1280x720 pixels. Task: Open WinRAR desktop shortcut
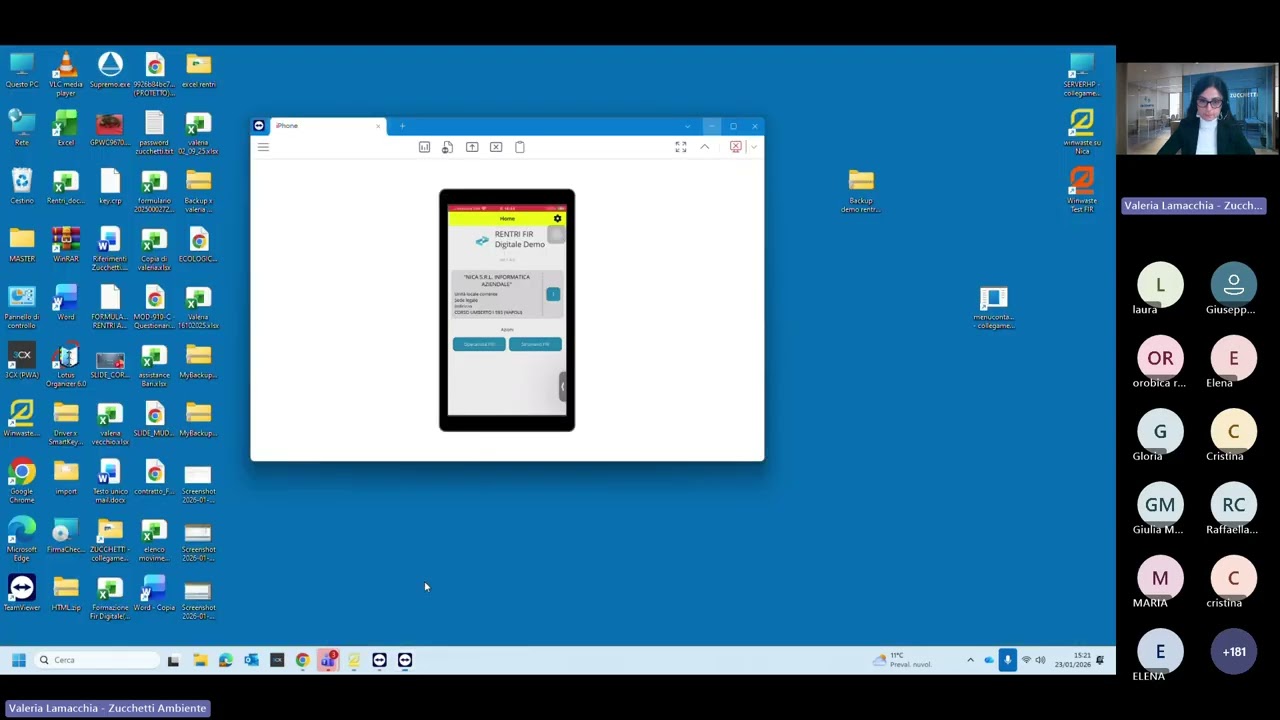66,245
